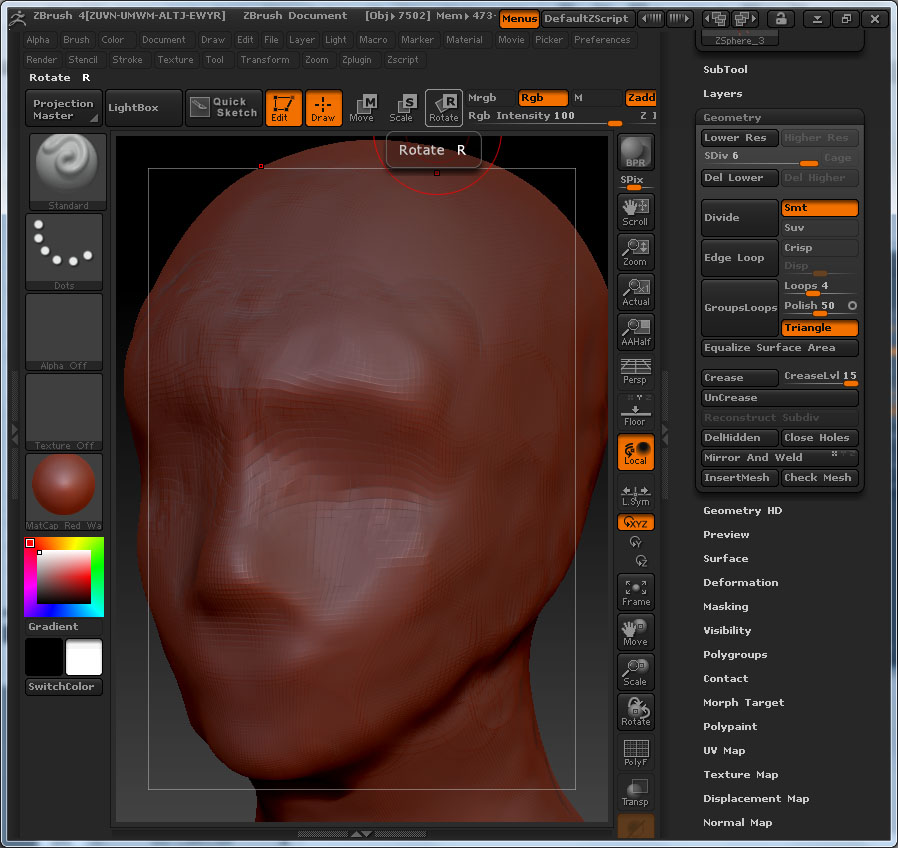Click the Frame mesh icon
This screenshot has height=848, width=898.
(635, 592)
